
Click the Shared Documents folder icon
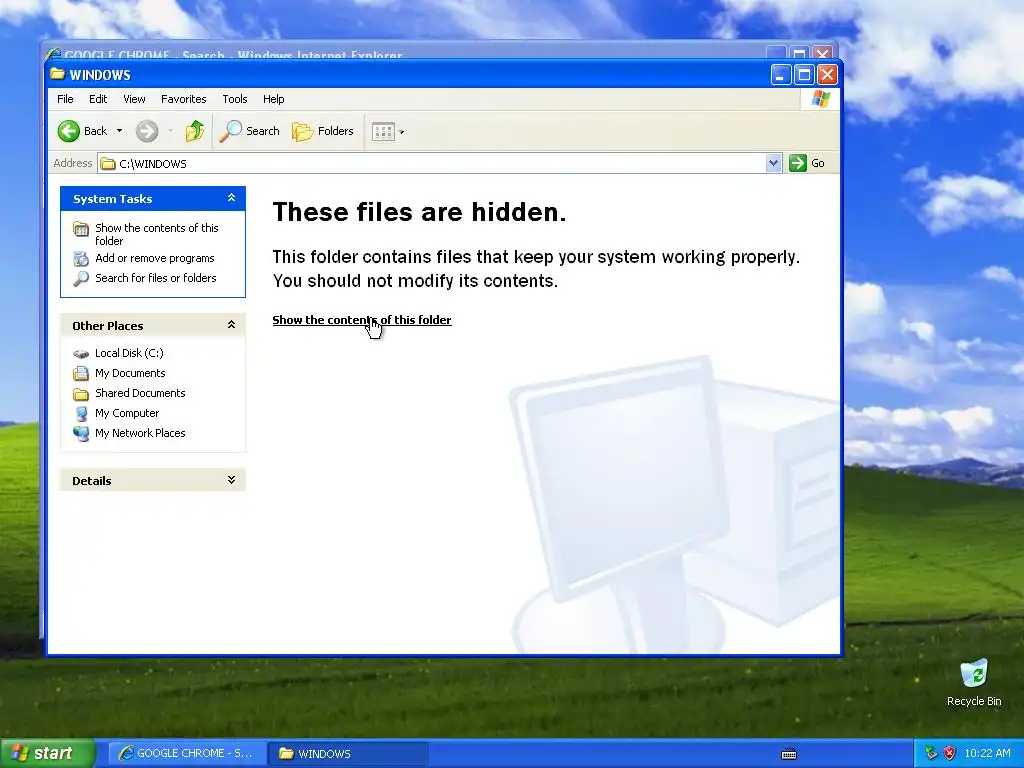[81, 394]
